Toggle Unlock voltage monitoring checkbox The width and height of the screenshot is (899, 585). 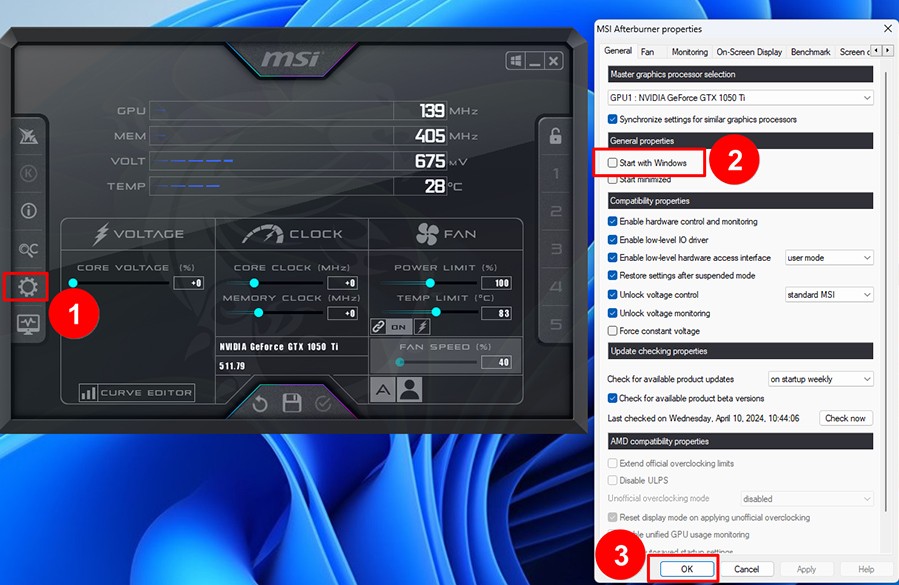pyautogui.click(x=612, y=313)
